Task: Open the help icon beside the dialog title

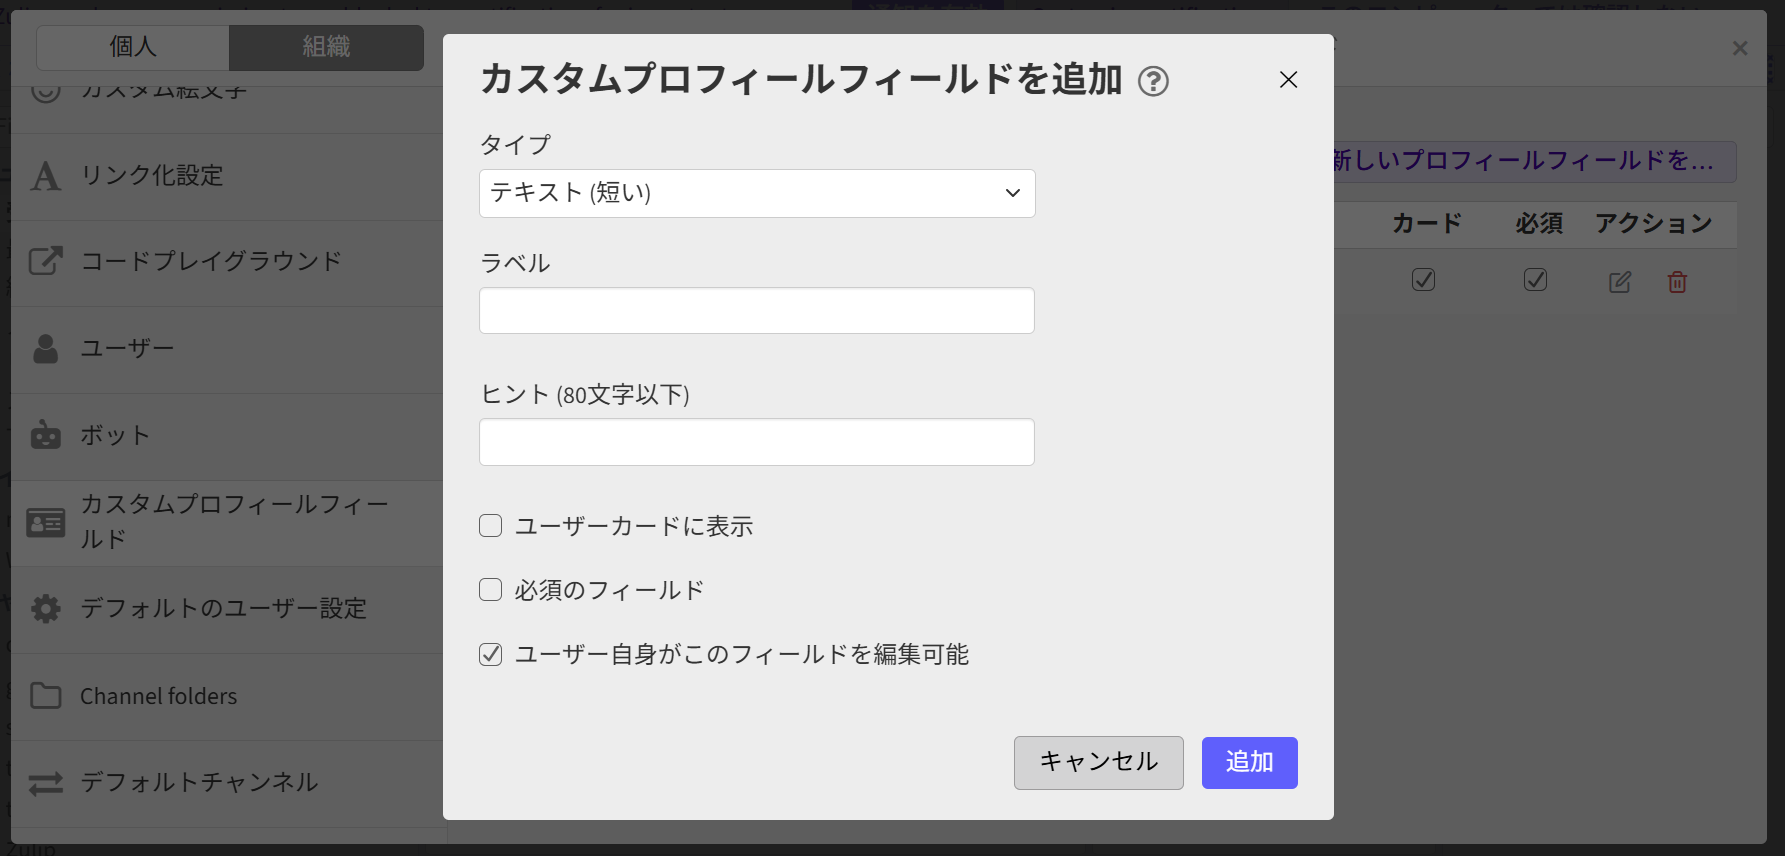Action: pyautogui.click(x=1153, y=81)
